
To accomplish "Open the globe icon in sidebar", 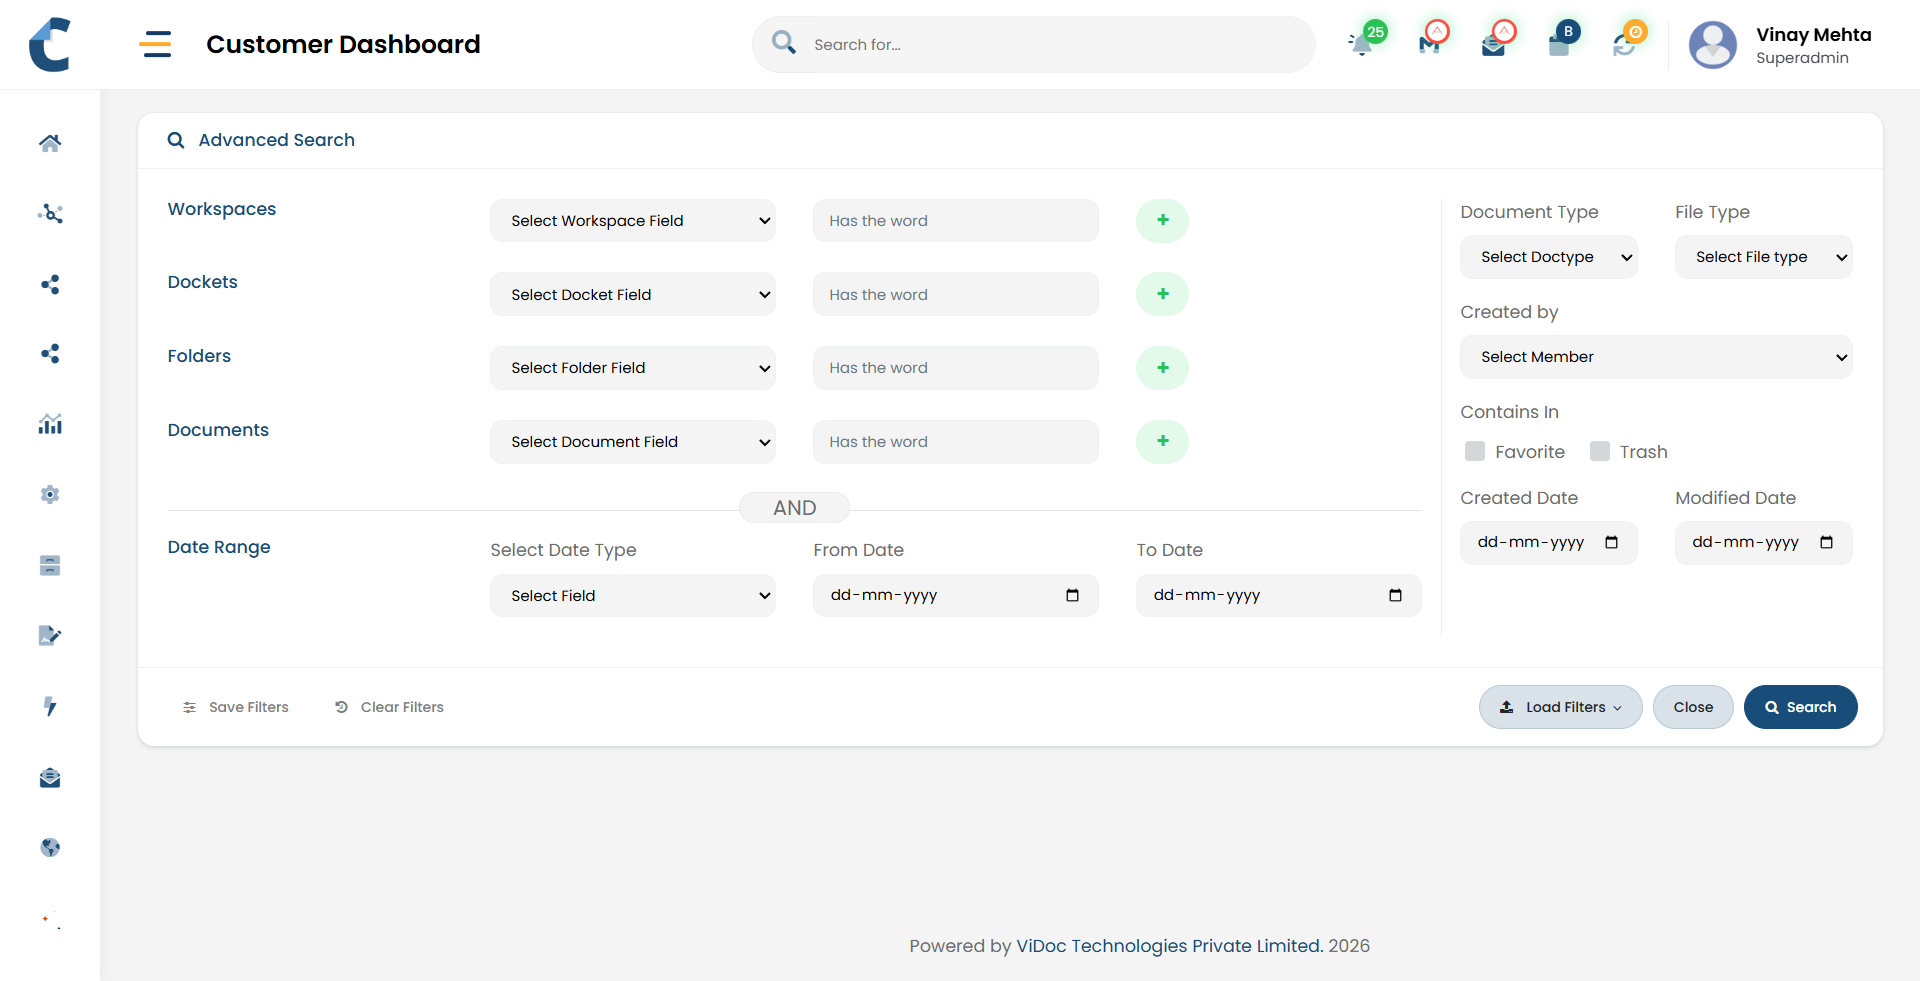I will pos(50,848).
